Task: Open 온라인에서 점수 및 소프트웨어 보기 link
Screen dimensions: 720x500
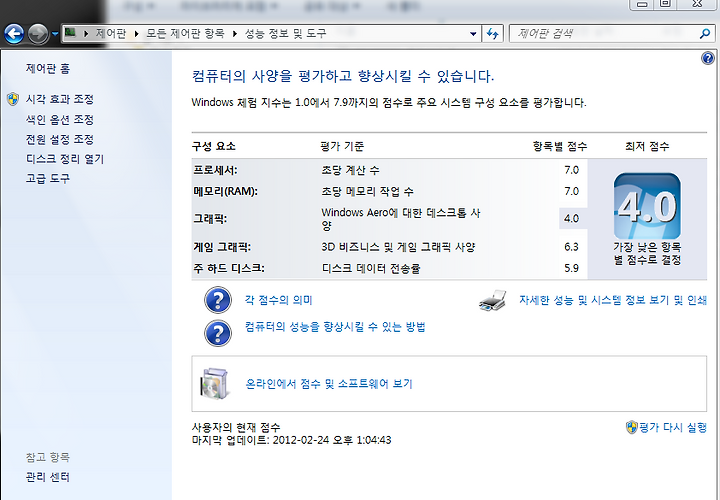Action: coord(329,384)
